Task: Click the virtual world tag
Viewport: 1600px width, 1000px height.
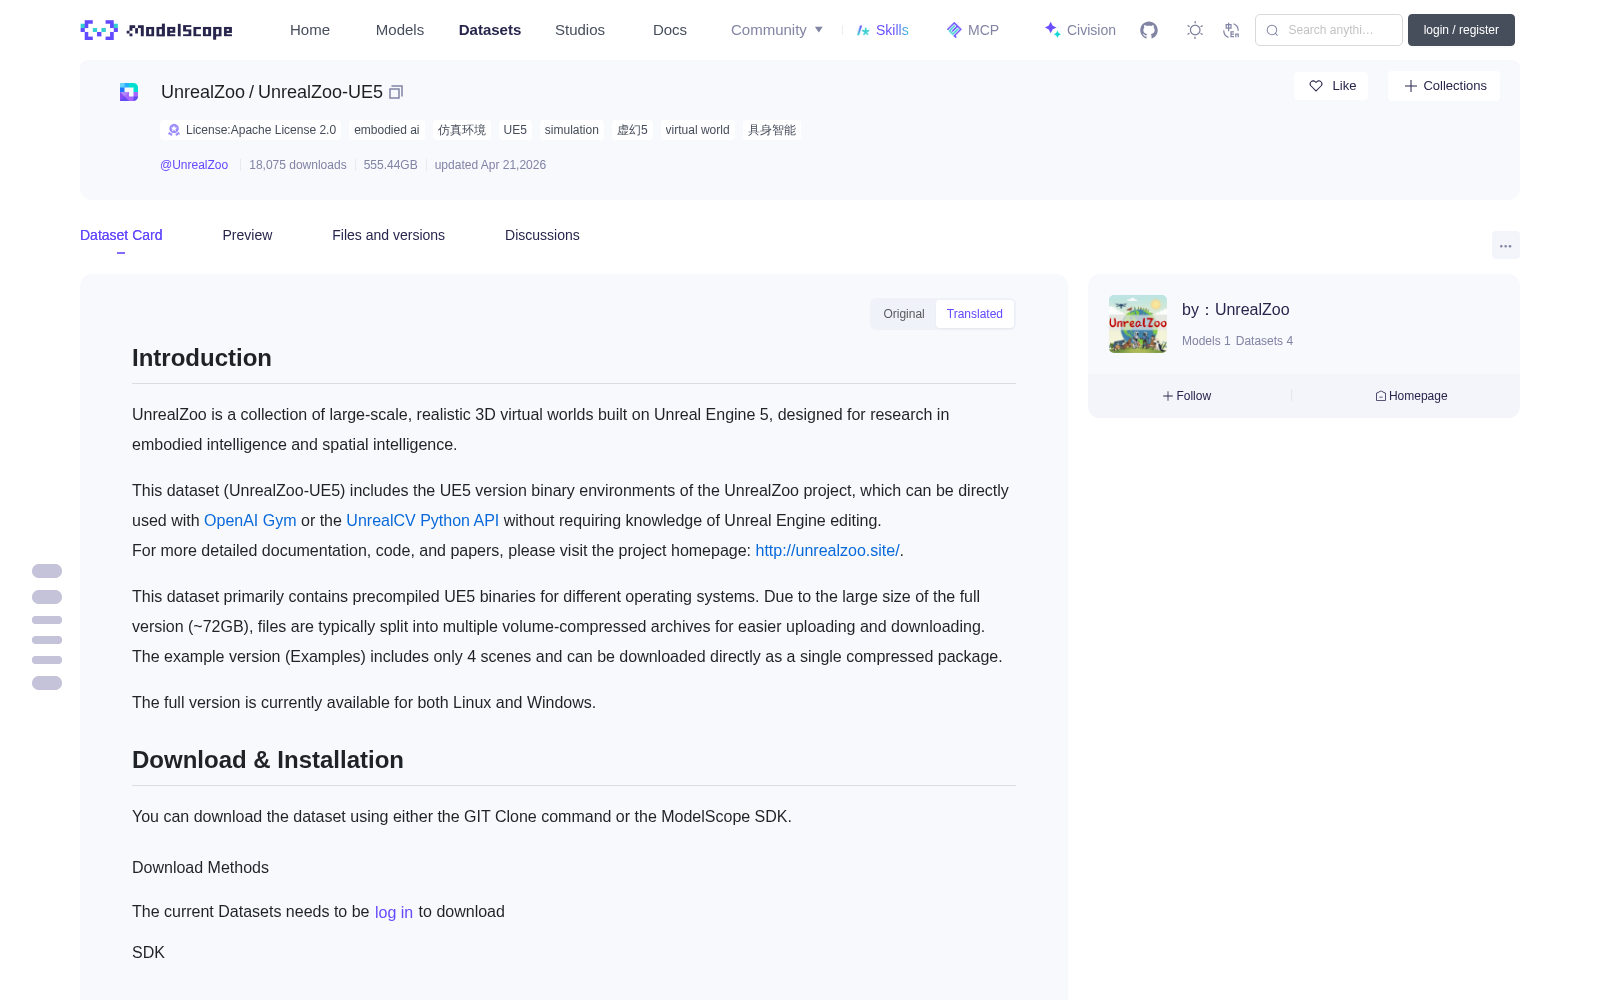Action: point(698,130)
